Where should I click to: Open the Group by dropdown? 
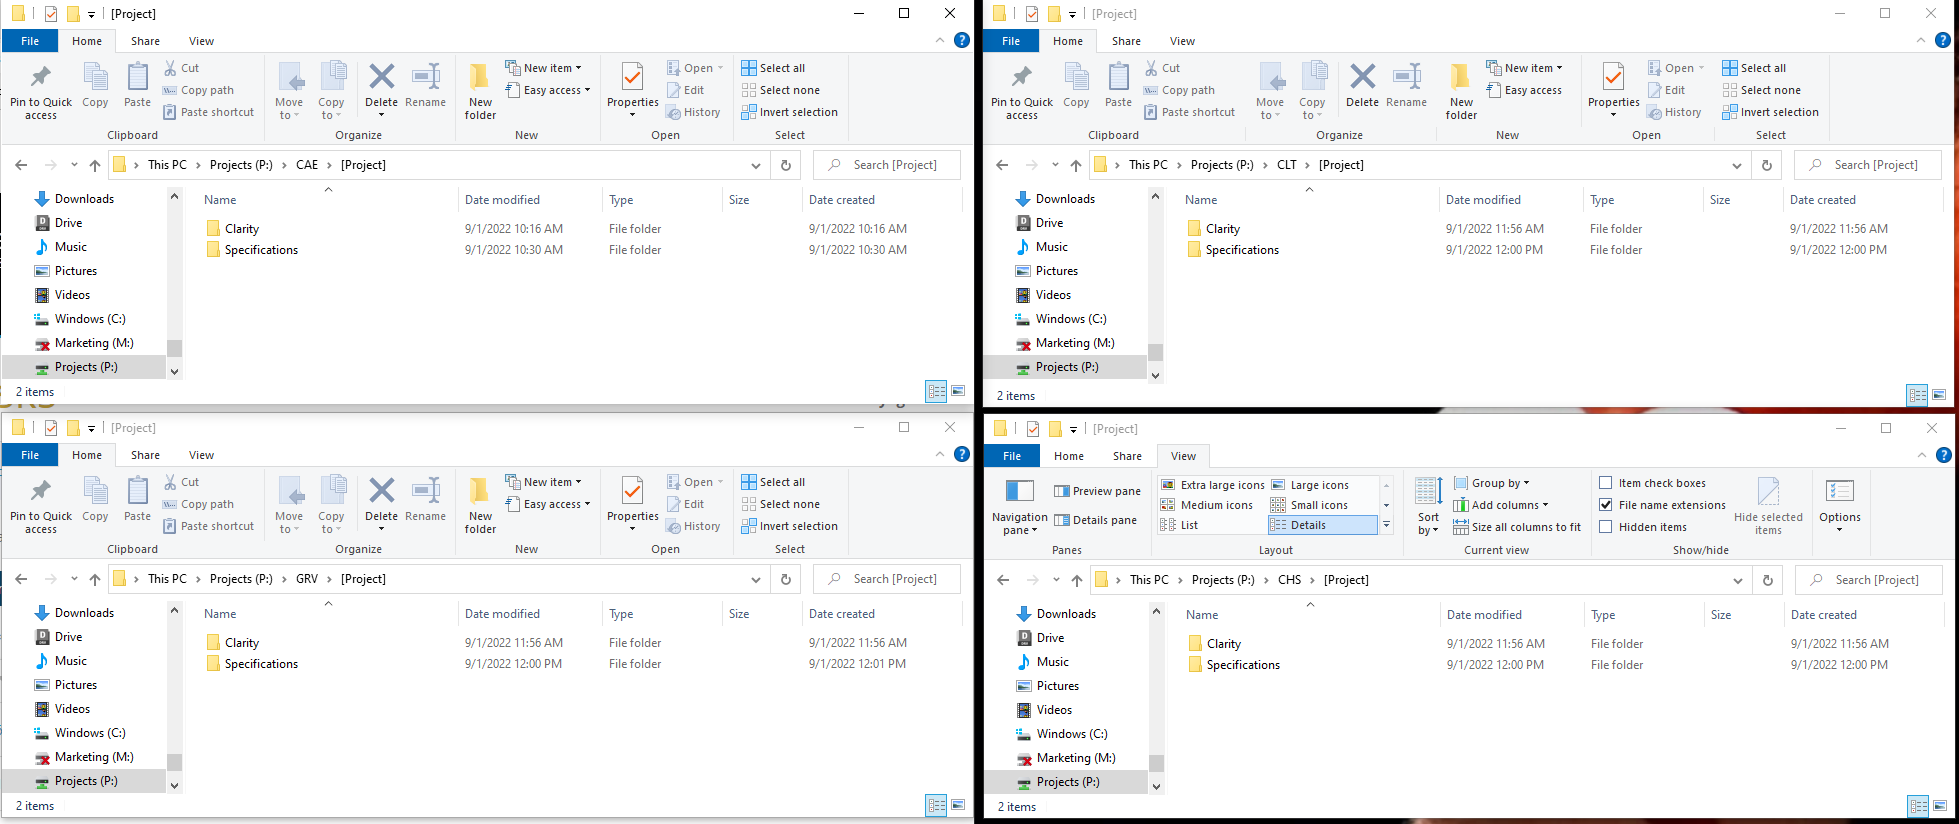point(1499,483)
